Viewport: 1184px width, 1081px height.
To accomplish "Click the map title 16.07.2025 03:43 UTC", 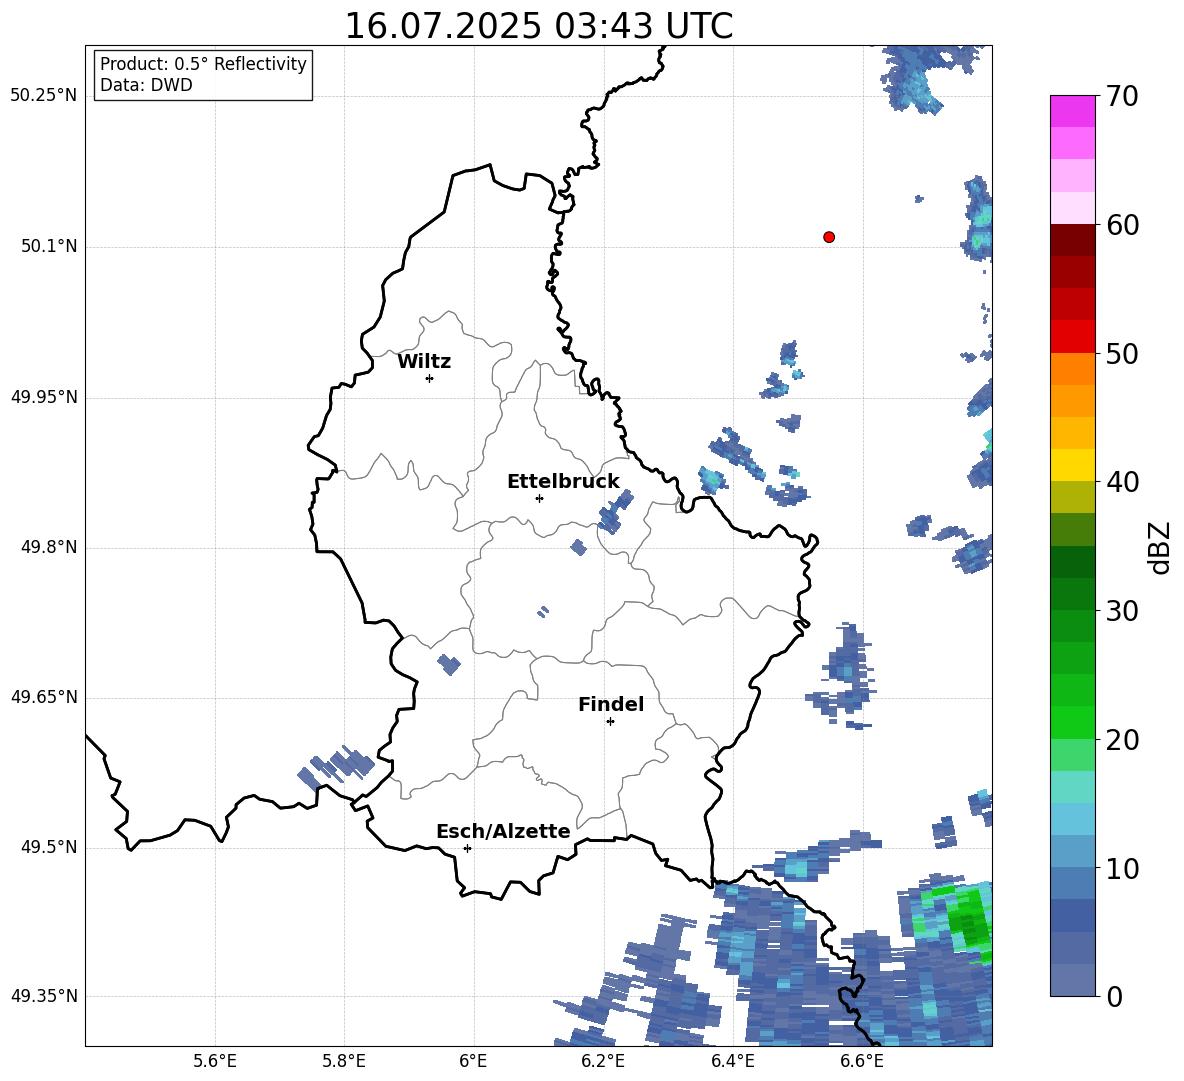I will coord(538,26).
